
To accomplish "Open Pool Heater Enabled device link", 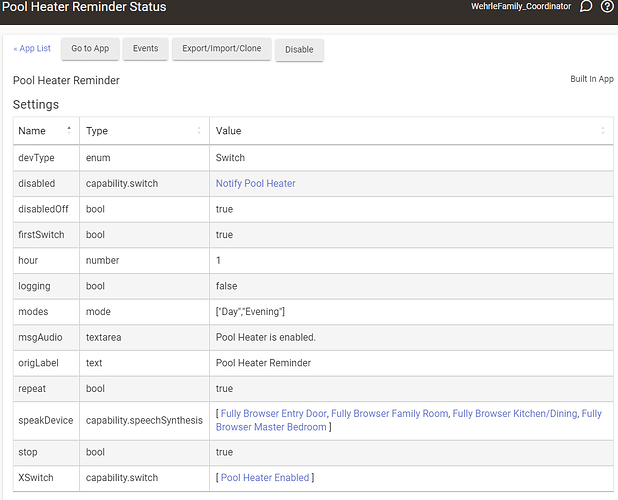I will 265,478.
